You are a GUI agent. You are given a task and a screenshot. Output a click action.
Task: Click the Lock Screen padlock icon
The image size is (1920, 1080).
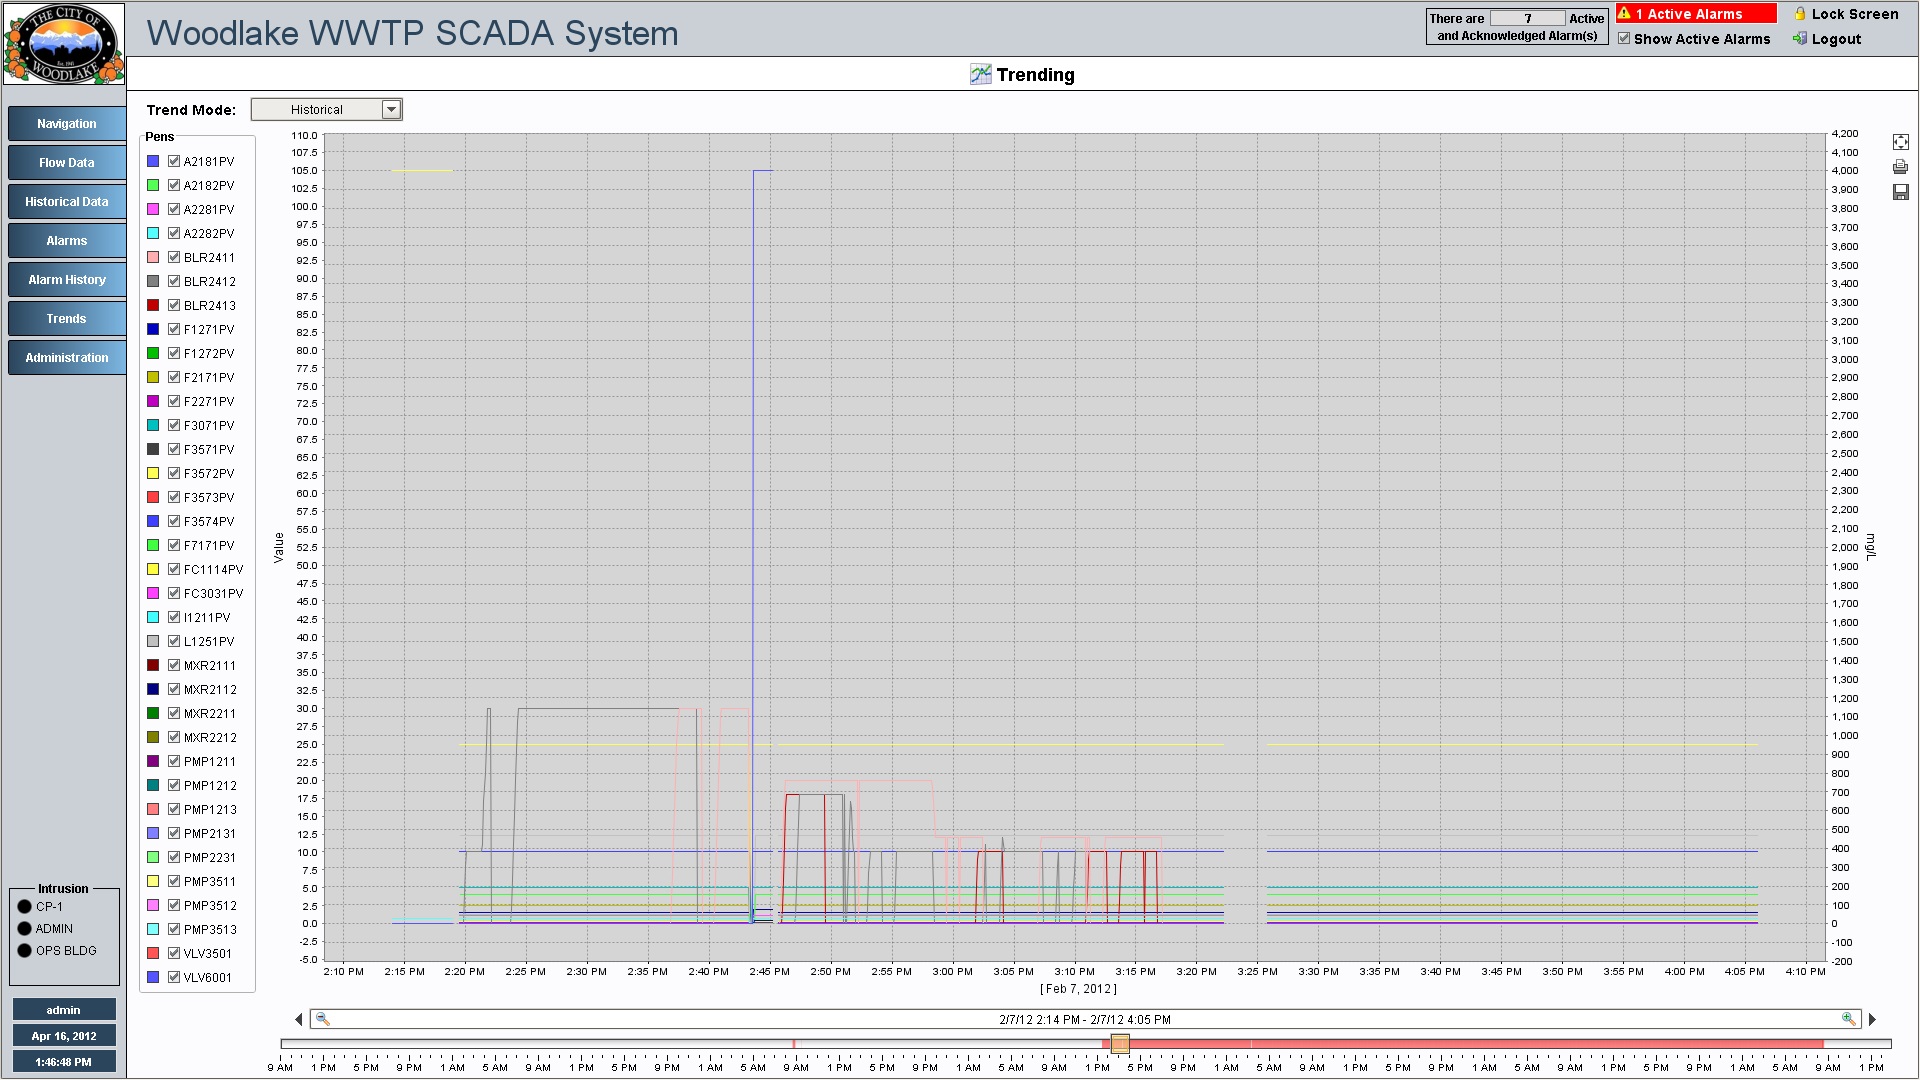point(1800,14)
